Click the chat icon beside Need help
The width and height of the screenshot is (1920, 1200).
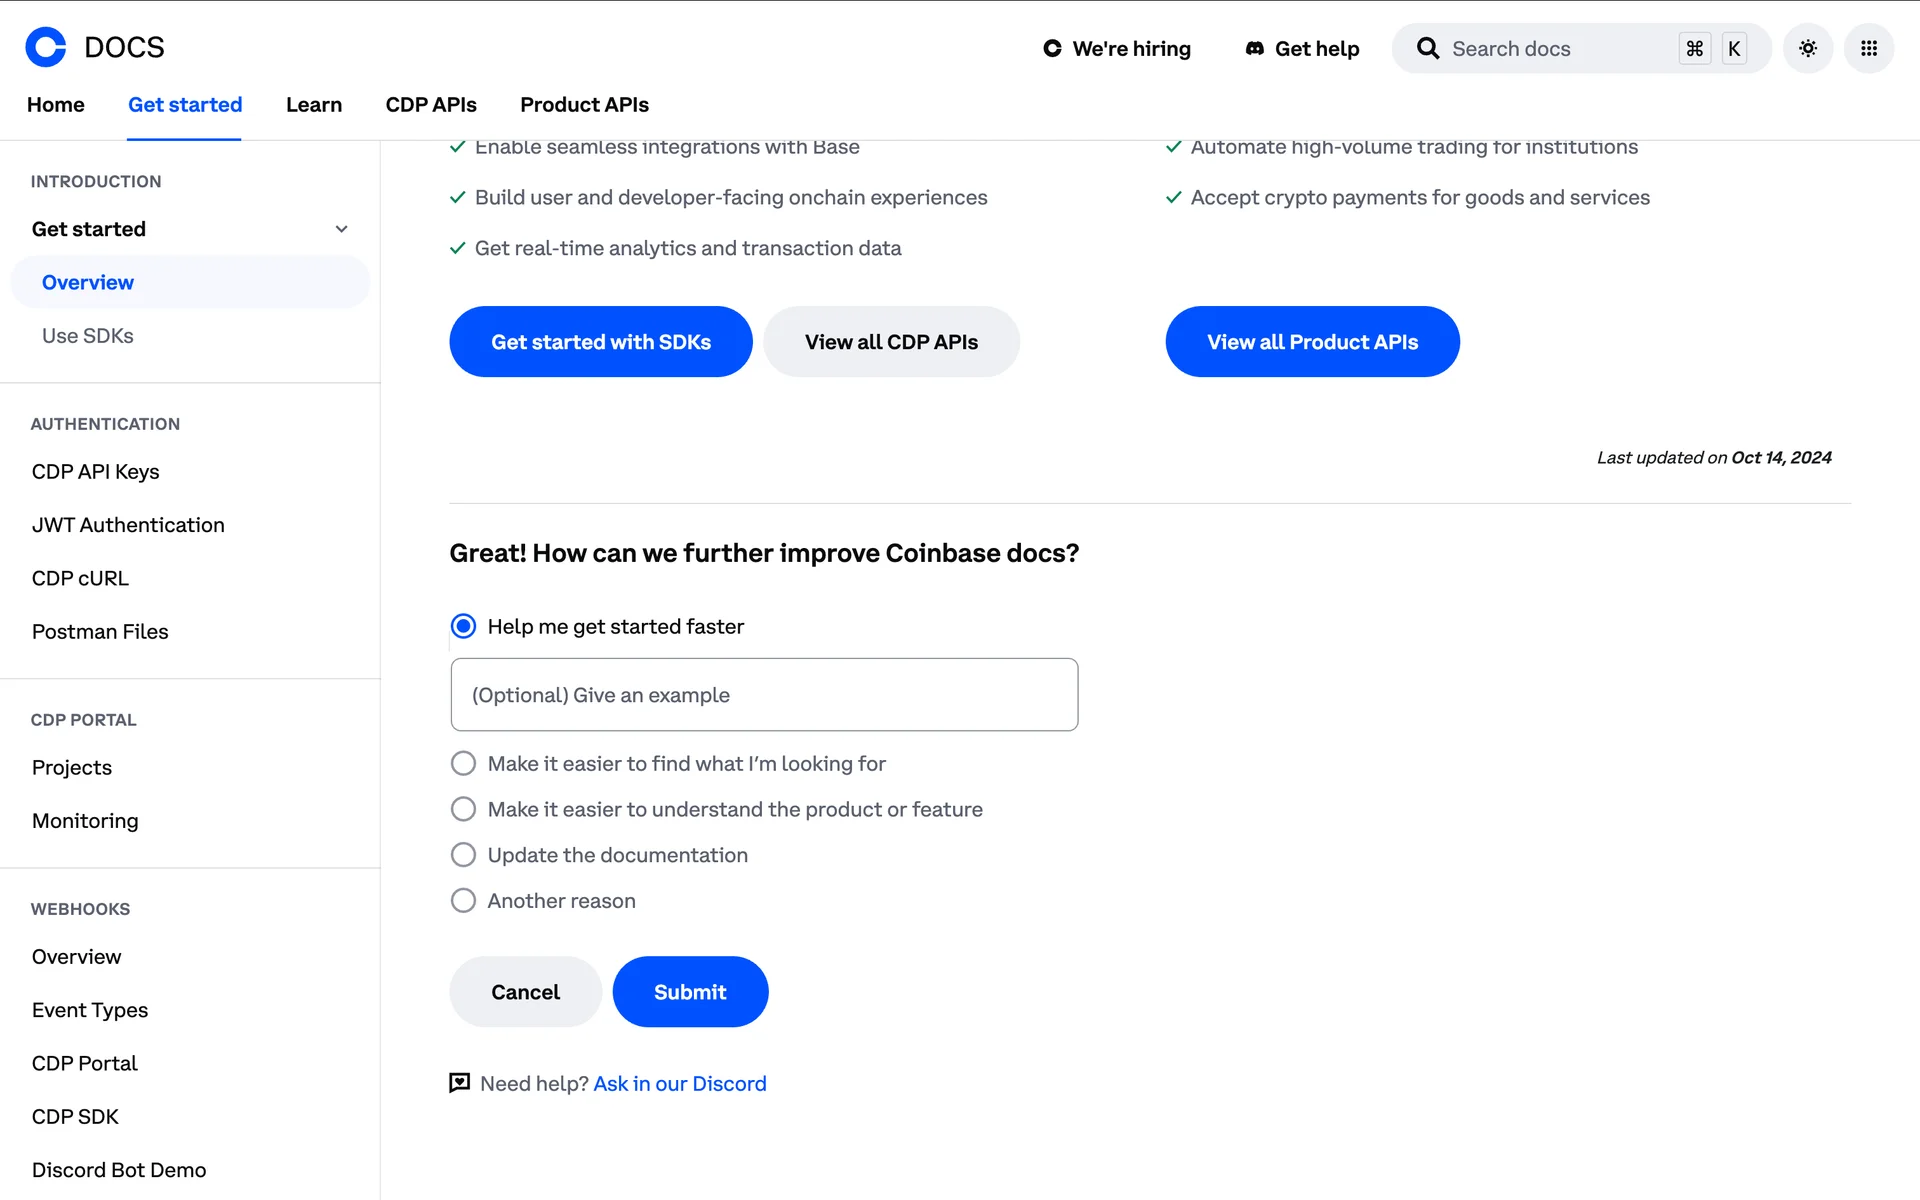[459, 1083]
